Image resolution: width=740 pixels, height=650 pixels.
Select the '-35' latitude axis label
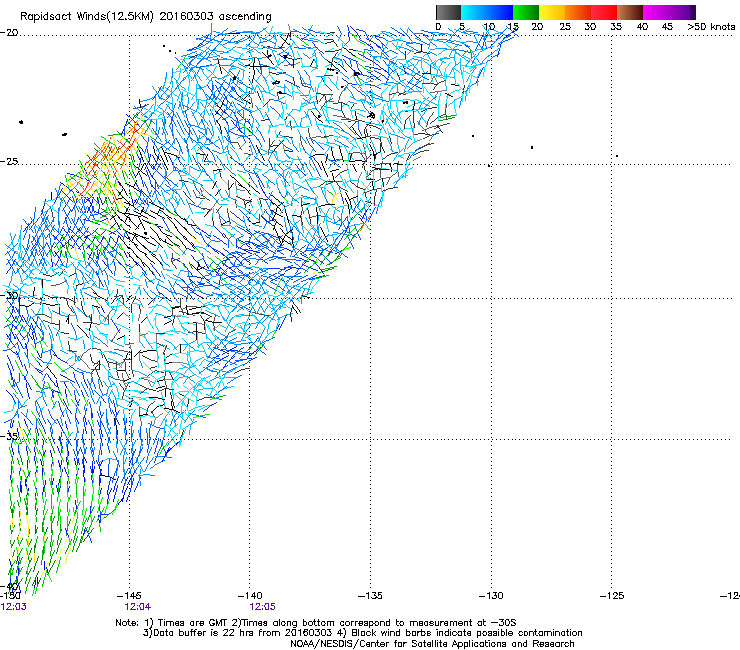pos(9,436)
